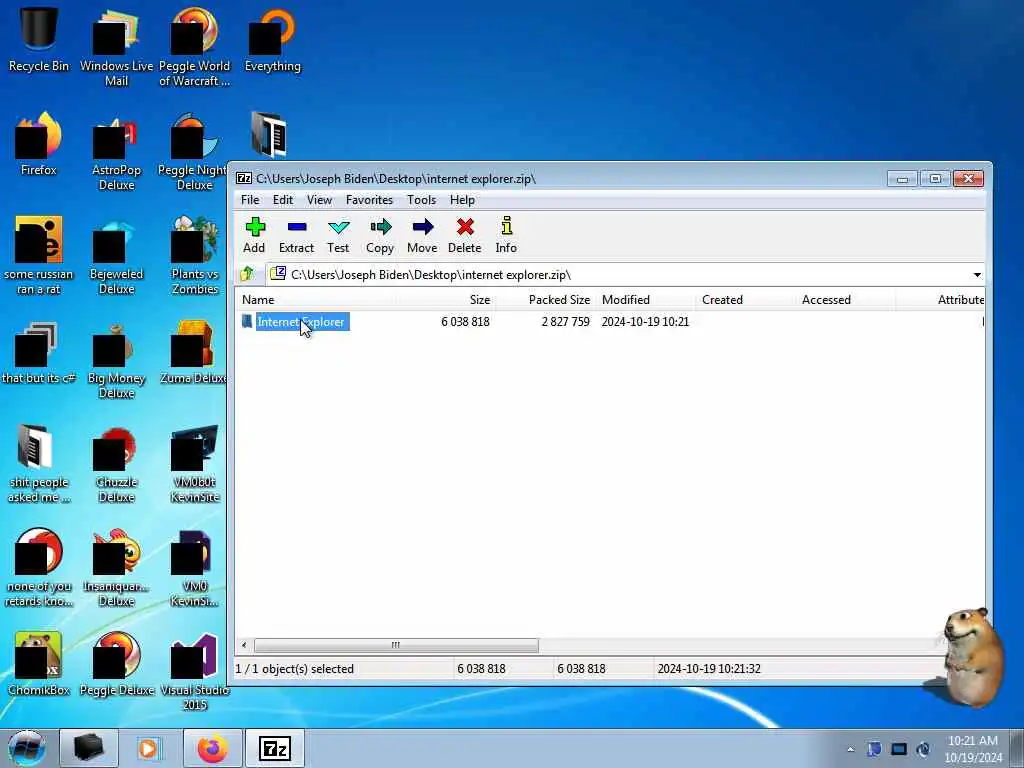Screen dimensions: 1024x768
Task: Click the 2 827 759 packed size cell
Action: coord(566,322)
